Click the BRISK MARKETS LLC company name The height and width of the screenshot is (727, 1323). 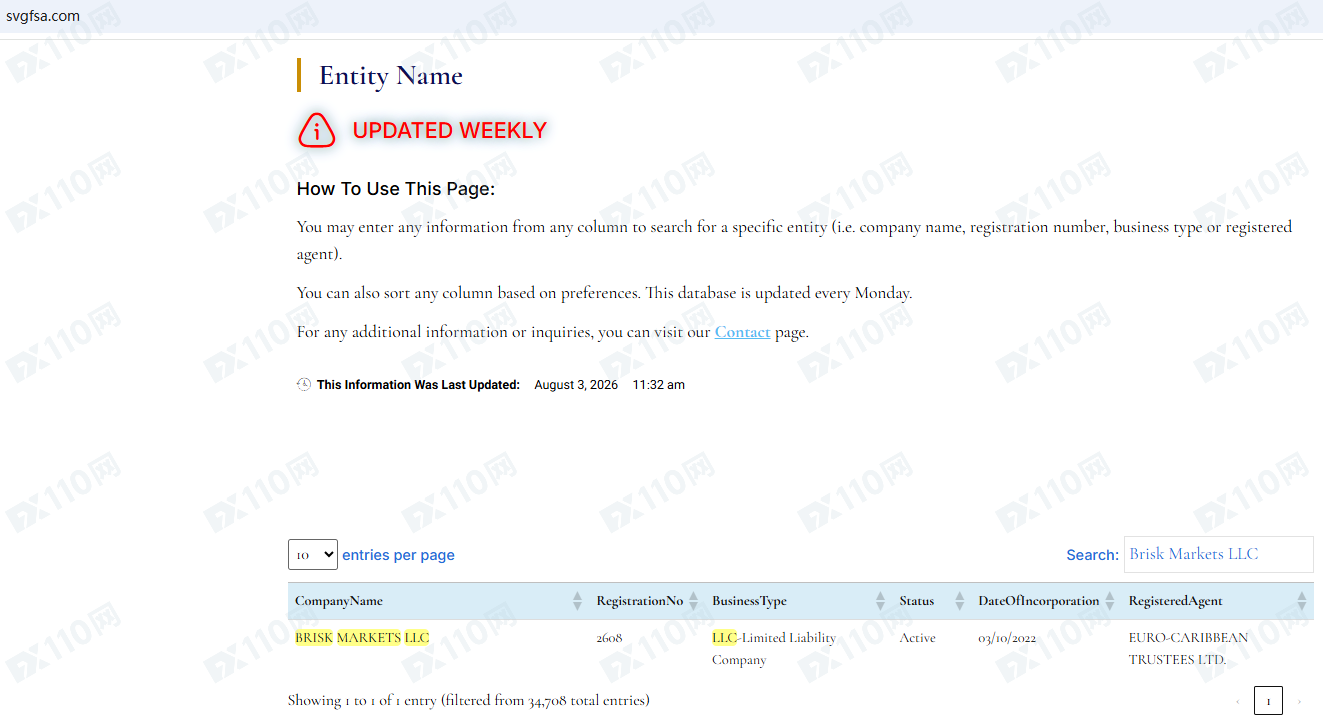[x=362, y=638]
